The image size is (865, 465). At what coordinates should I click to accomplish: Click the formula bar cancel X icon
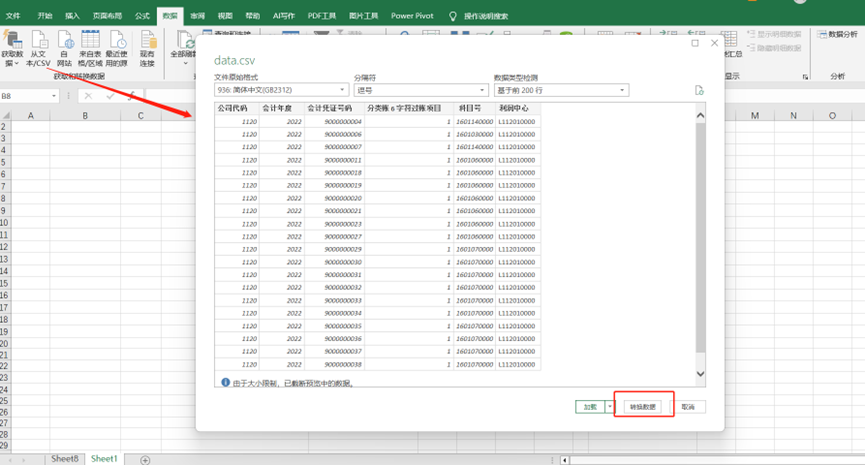click(88, 96)
